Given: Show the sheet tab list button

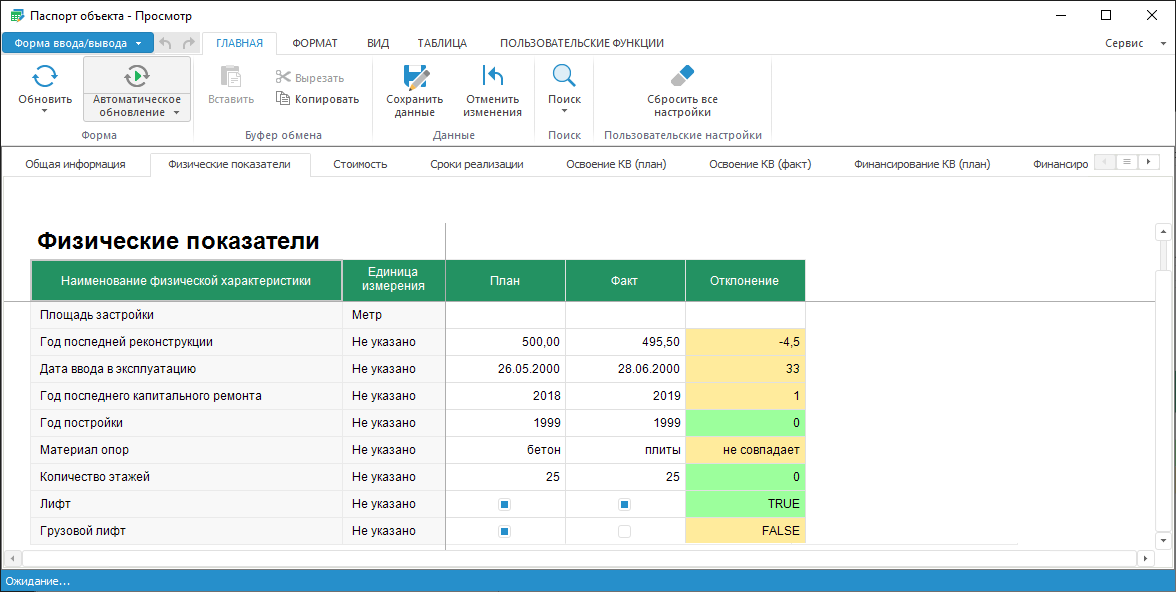Looking at the screenshot, I should [x=1126, y=162].
